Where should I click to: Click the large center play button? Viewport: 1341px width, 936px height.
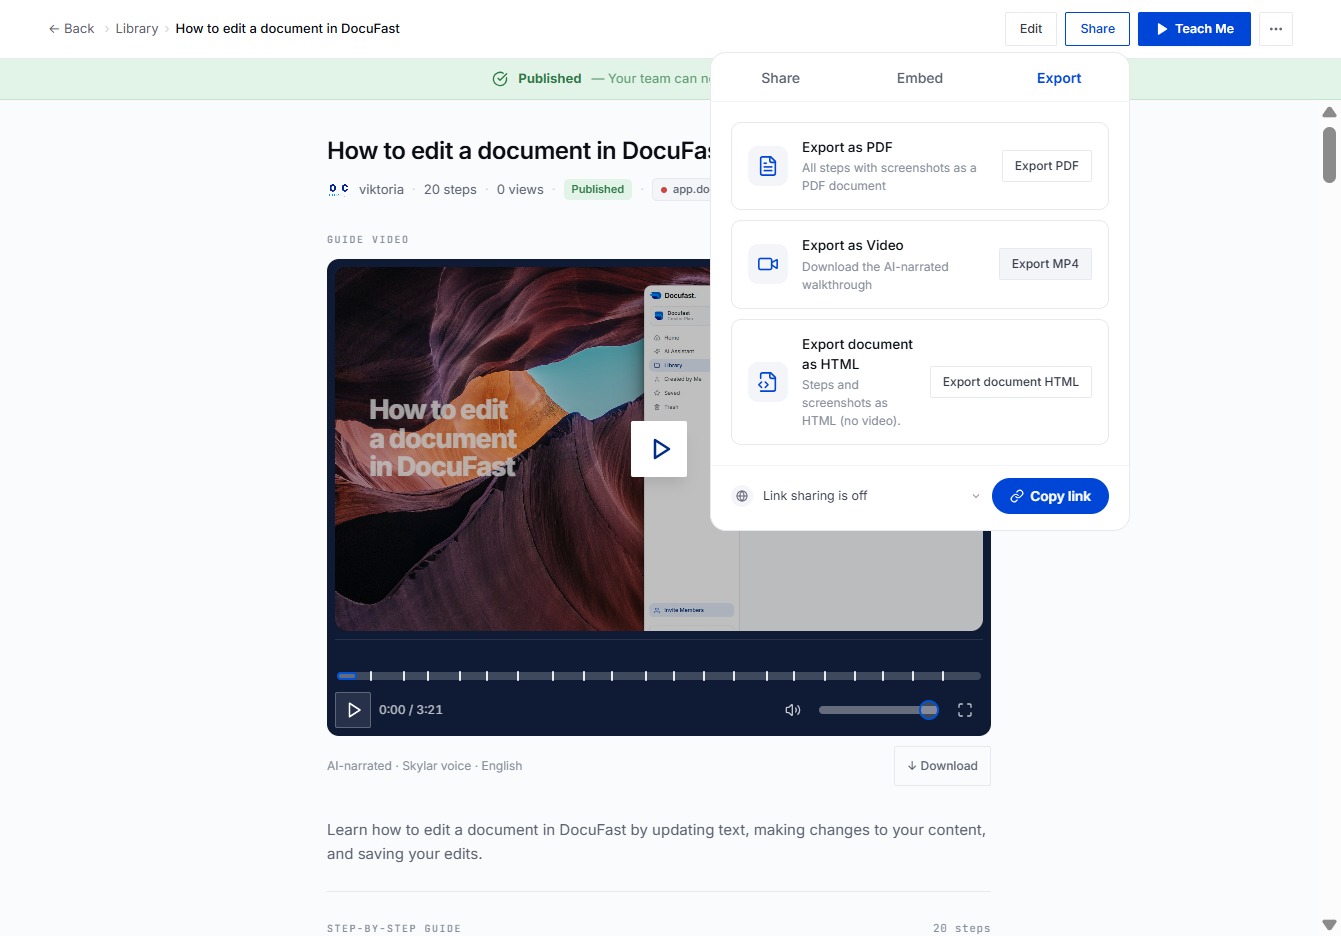pyautogui.click(x=659, y=449)
